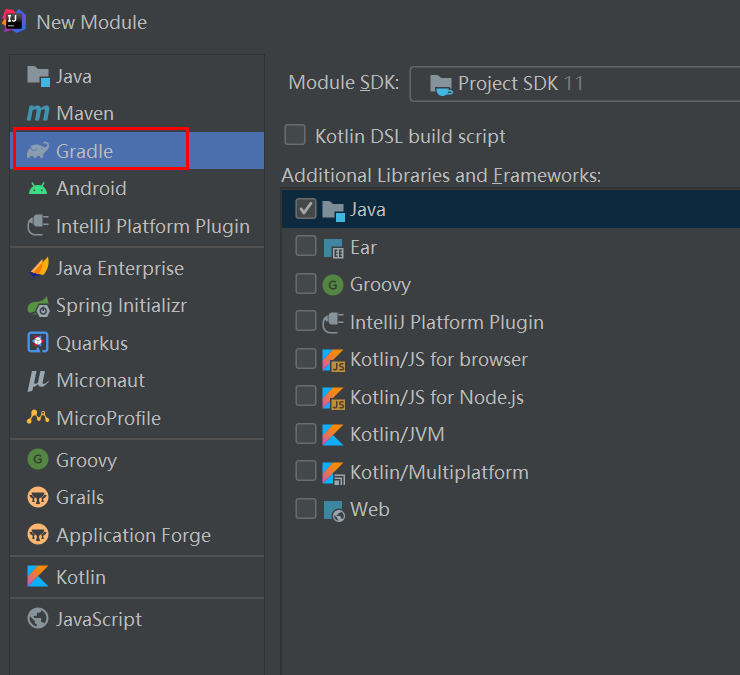The width and height of the screenshot is (740, 675).
Task: Click the 'Kotlin/Multiplatform' framework label
Action: (439, 472)
